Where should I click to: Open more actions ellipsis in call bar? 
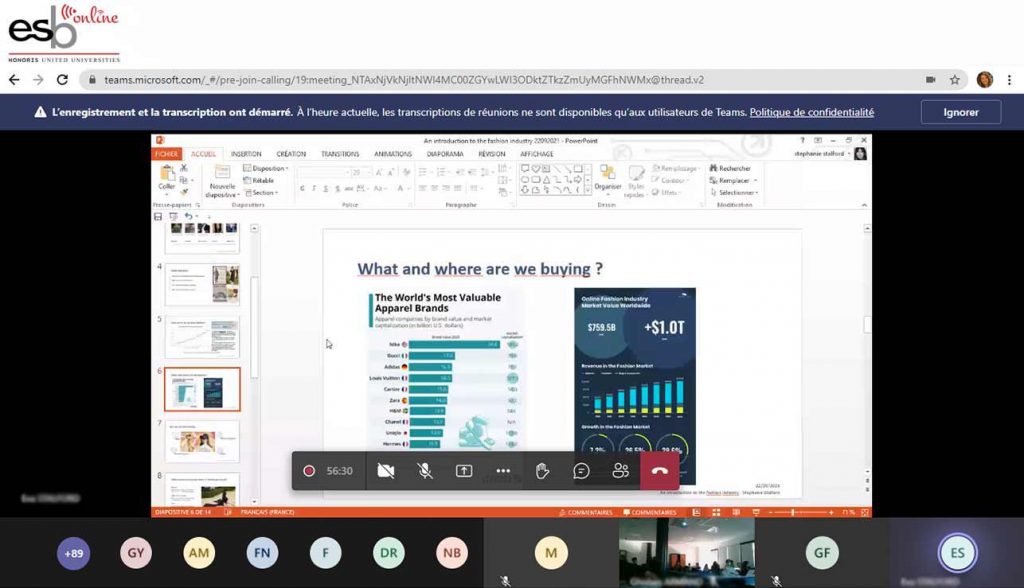coord(503,470)
